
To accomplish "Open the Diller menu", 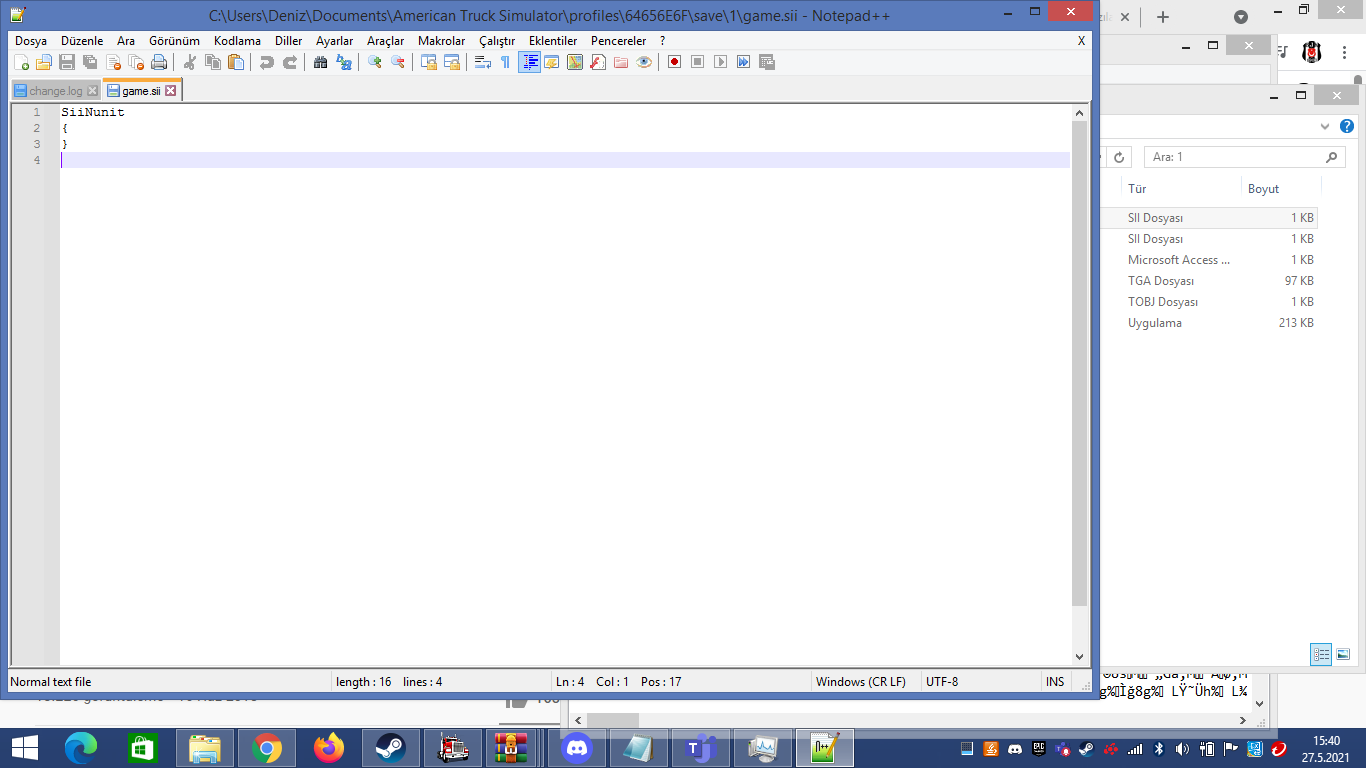I will tap(289, 41).
